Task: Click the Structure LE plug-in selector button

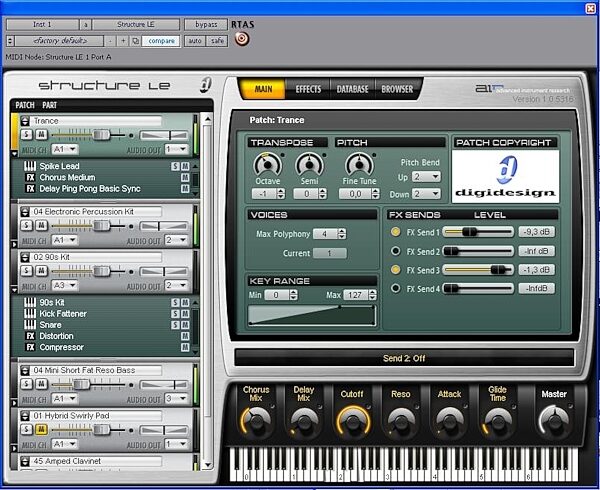Action: click(135, 24)
